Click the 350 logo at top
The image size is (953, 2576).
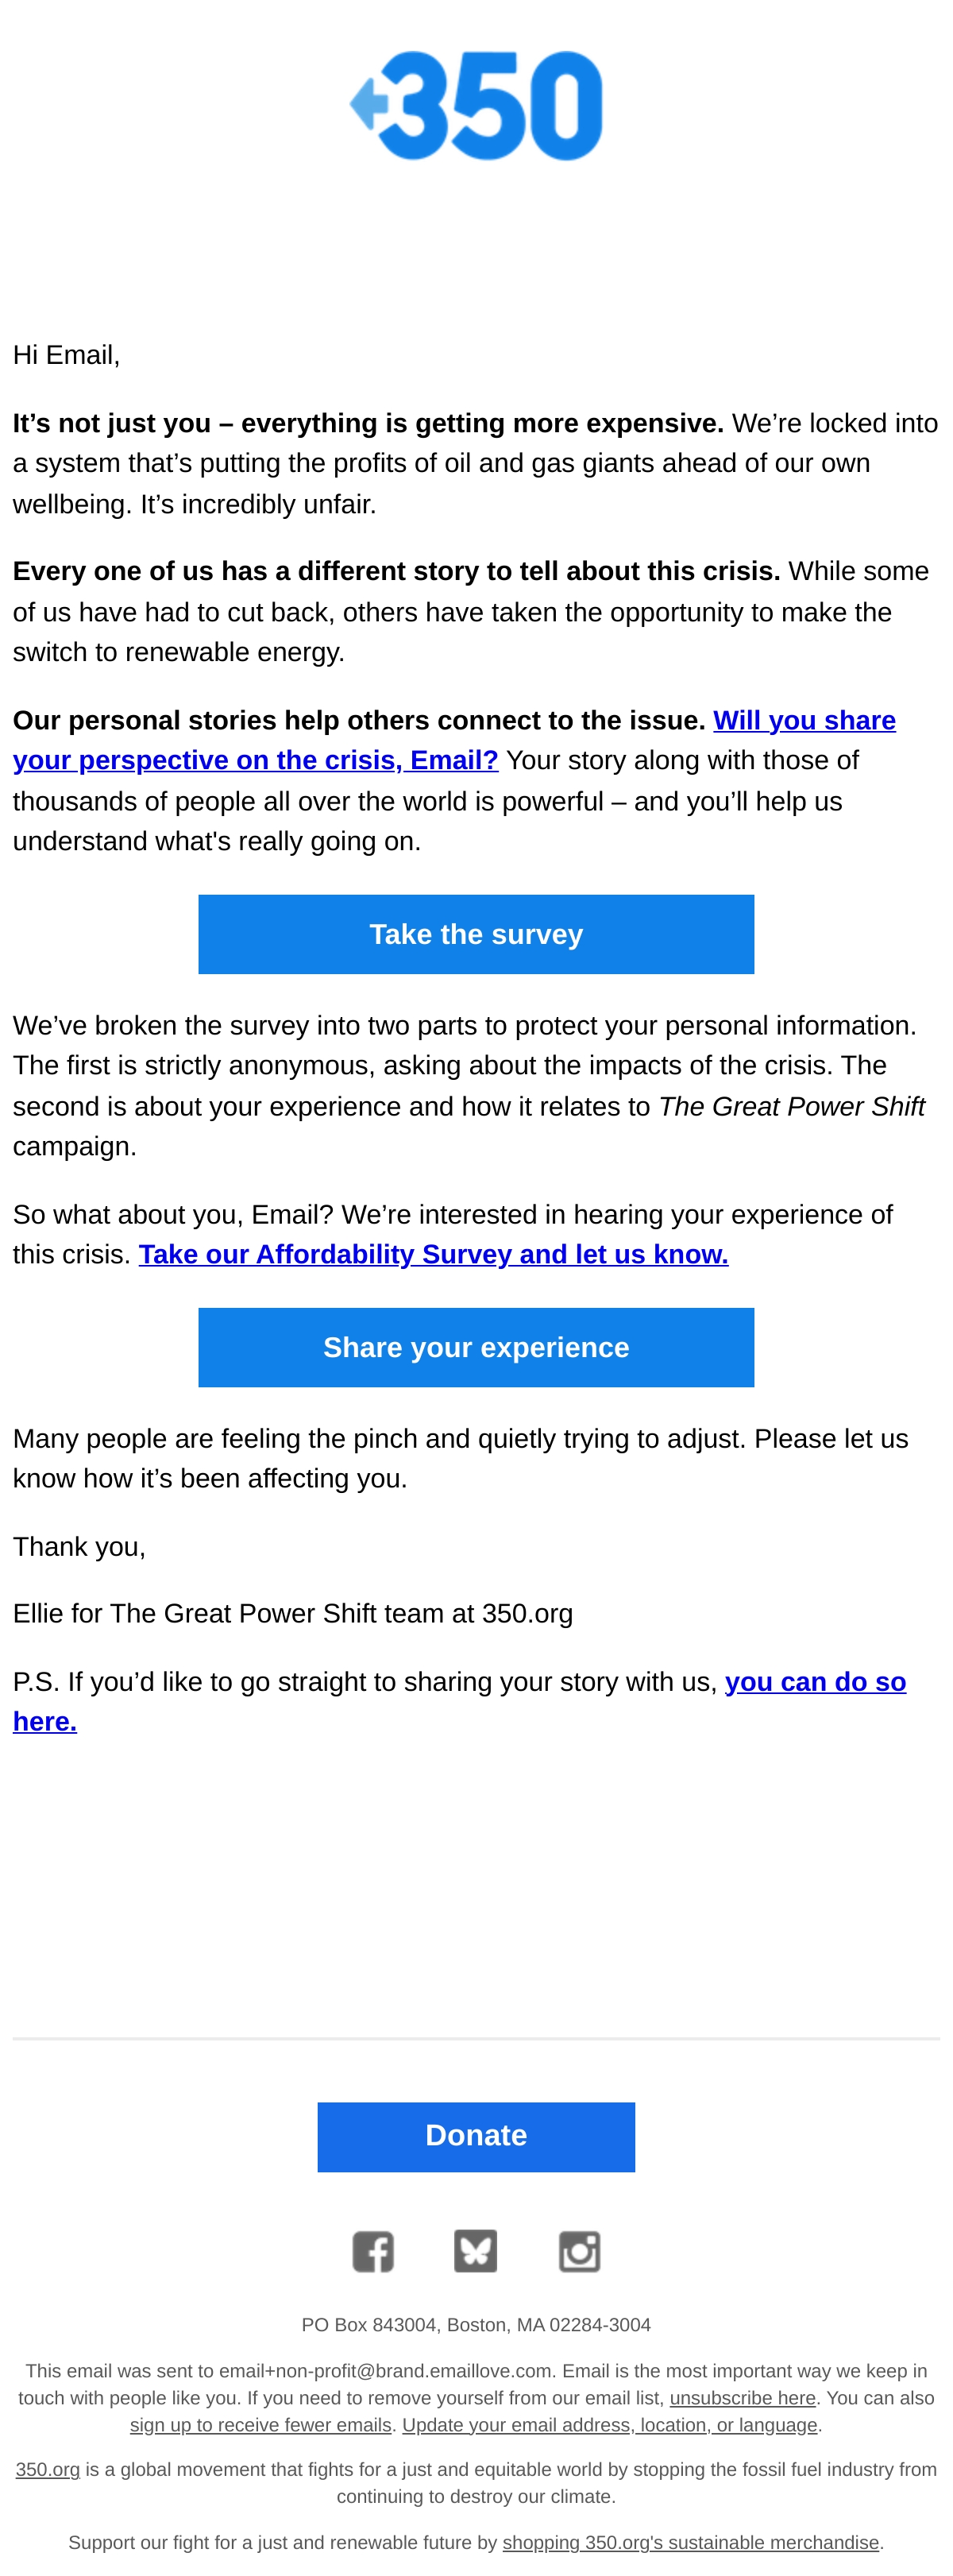[x=476, y=105]
